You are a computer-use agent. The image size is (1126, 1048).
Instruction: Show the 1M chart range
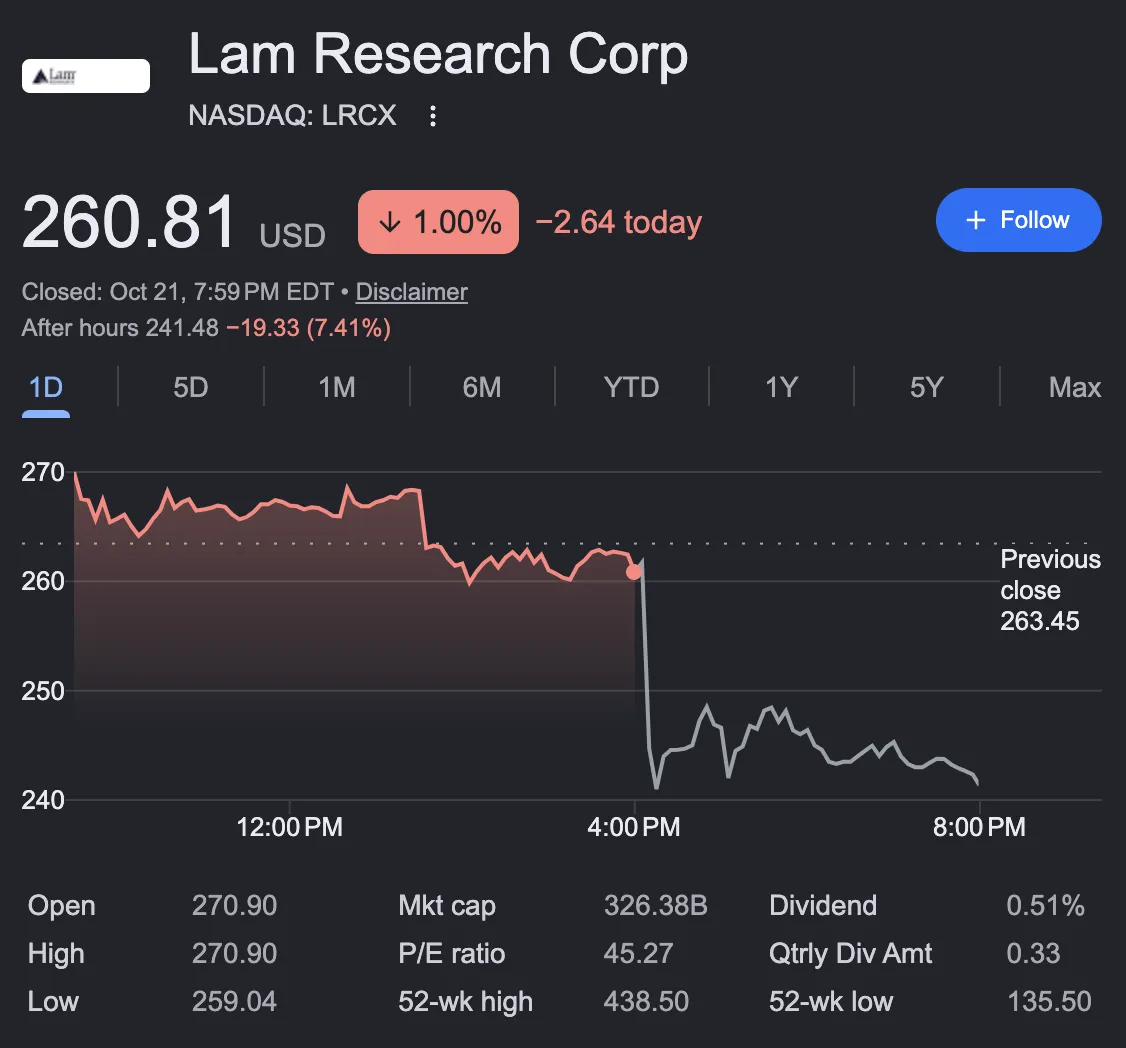click(337, 388)
